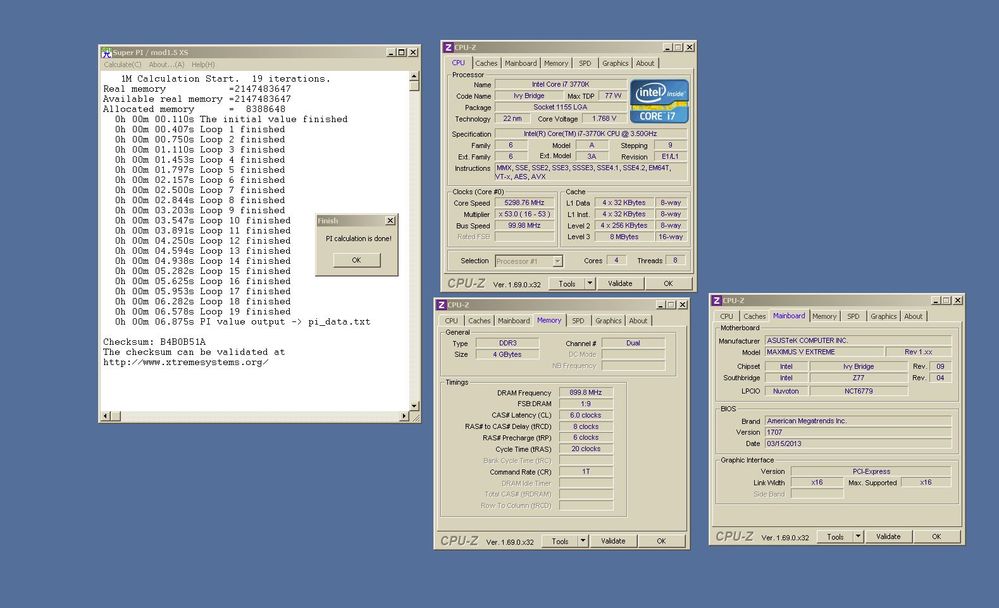Screen dimensions: 999x608
Task: Close the Finish dialog
Action: pyautogui.click(x=390, y=221)
